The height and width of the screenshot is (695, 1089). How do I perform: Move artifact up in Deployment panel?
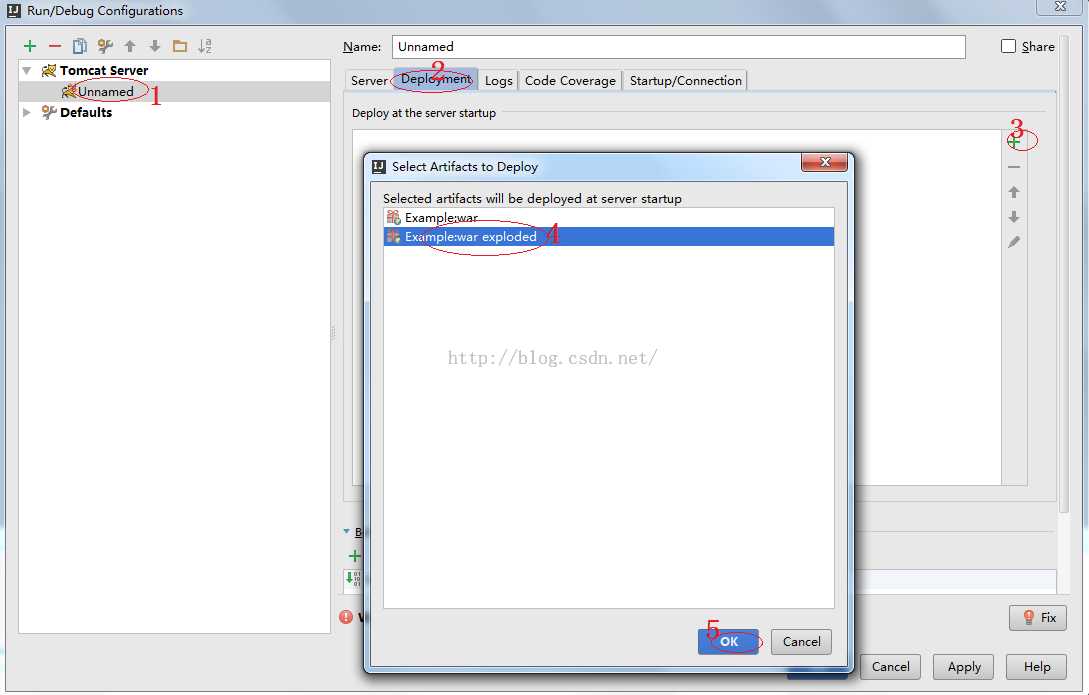1014,192
